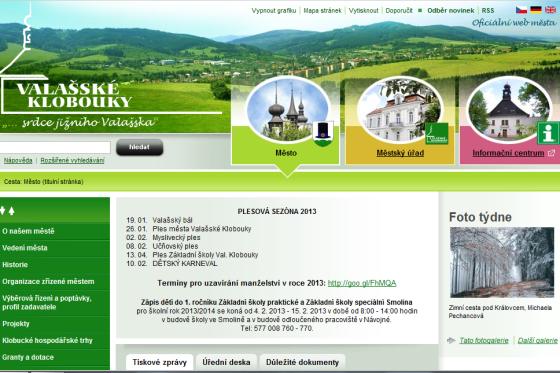The height and width of the screenshot is (373, 560).
Task: Select the Důležité dokumenty tab
Action: (x=302, y=362)
